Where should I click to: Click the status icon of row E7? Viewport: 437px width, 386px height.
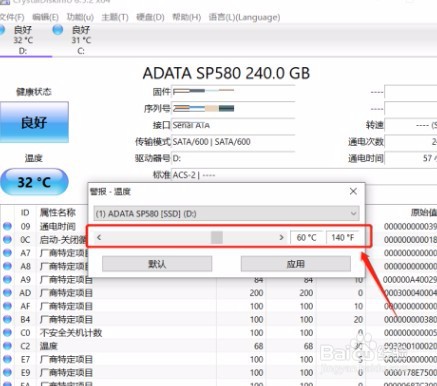coord(7,359)
